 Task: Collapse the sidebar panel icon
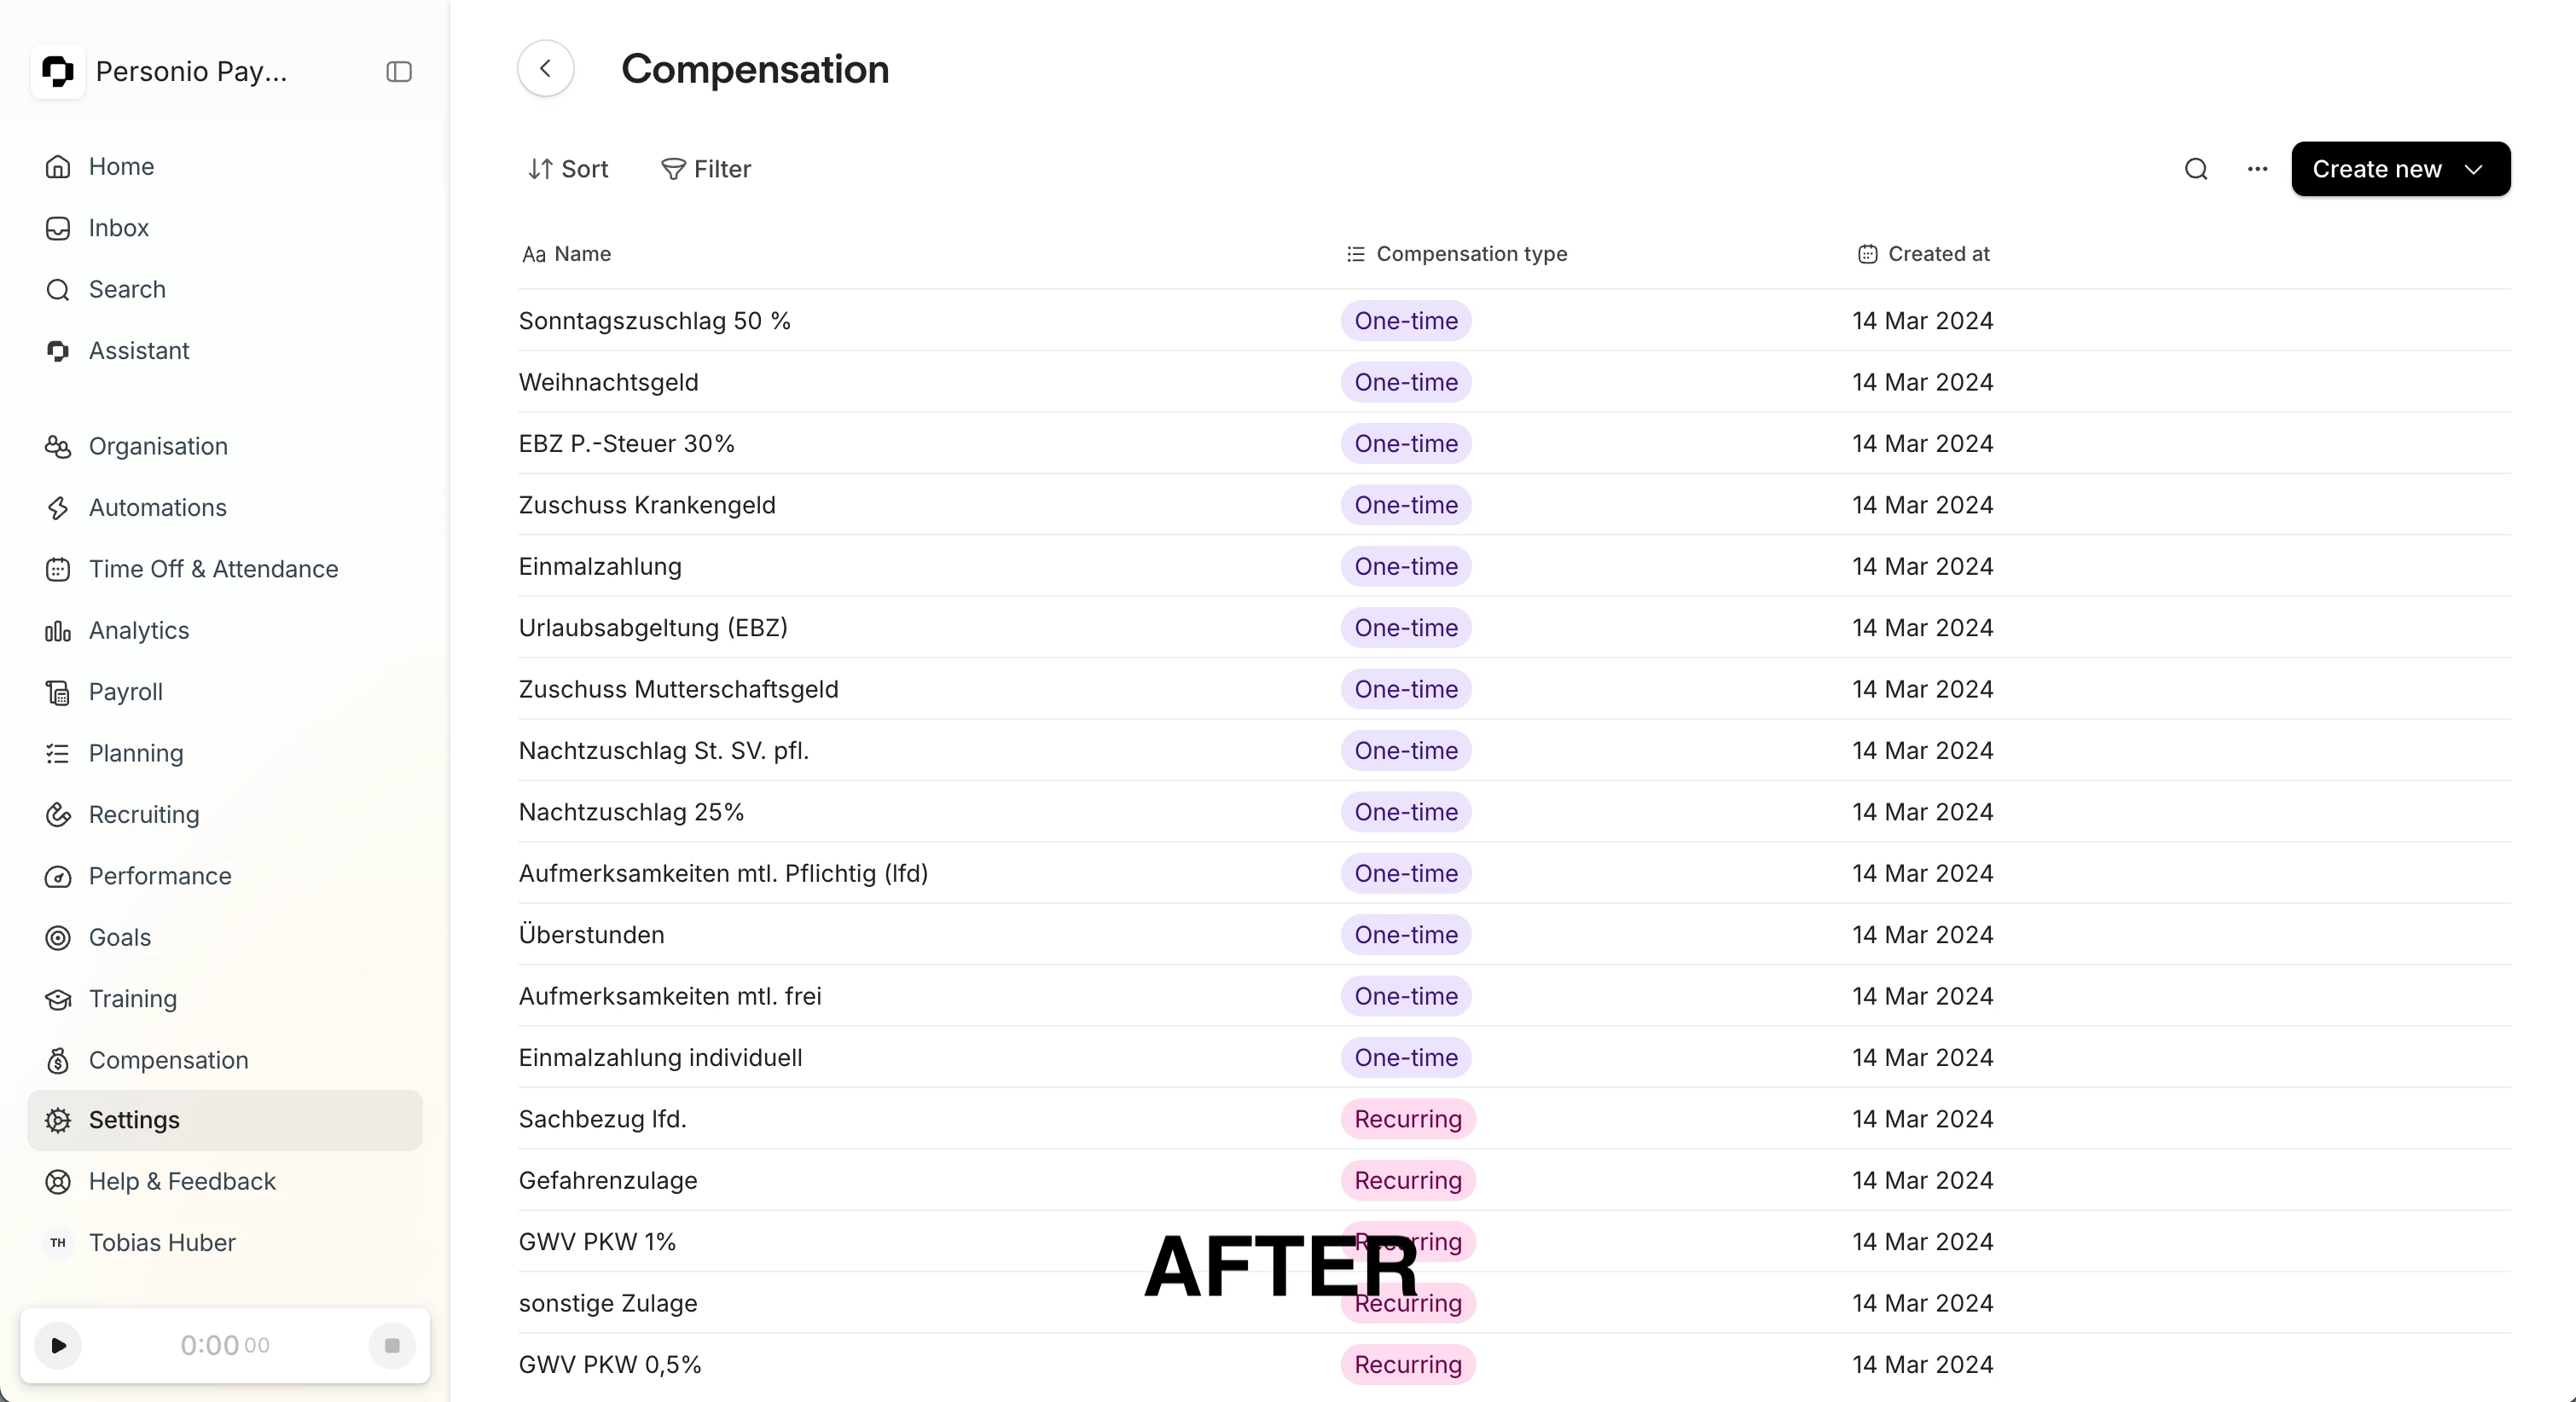click(x=399, y=71)
